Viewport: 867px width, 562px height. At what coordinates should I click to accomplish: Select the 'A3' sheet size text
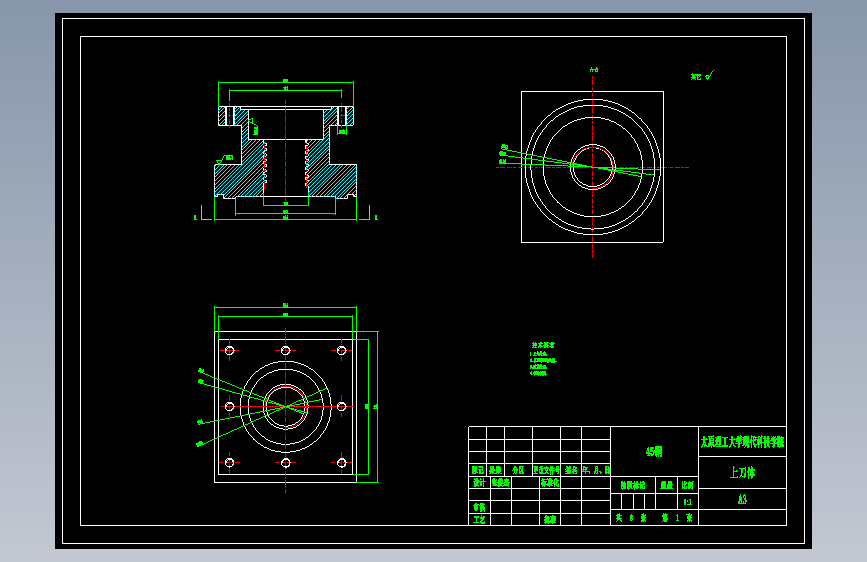coord(742,499)
